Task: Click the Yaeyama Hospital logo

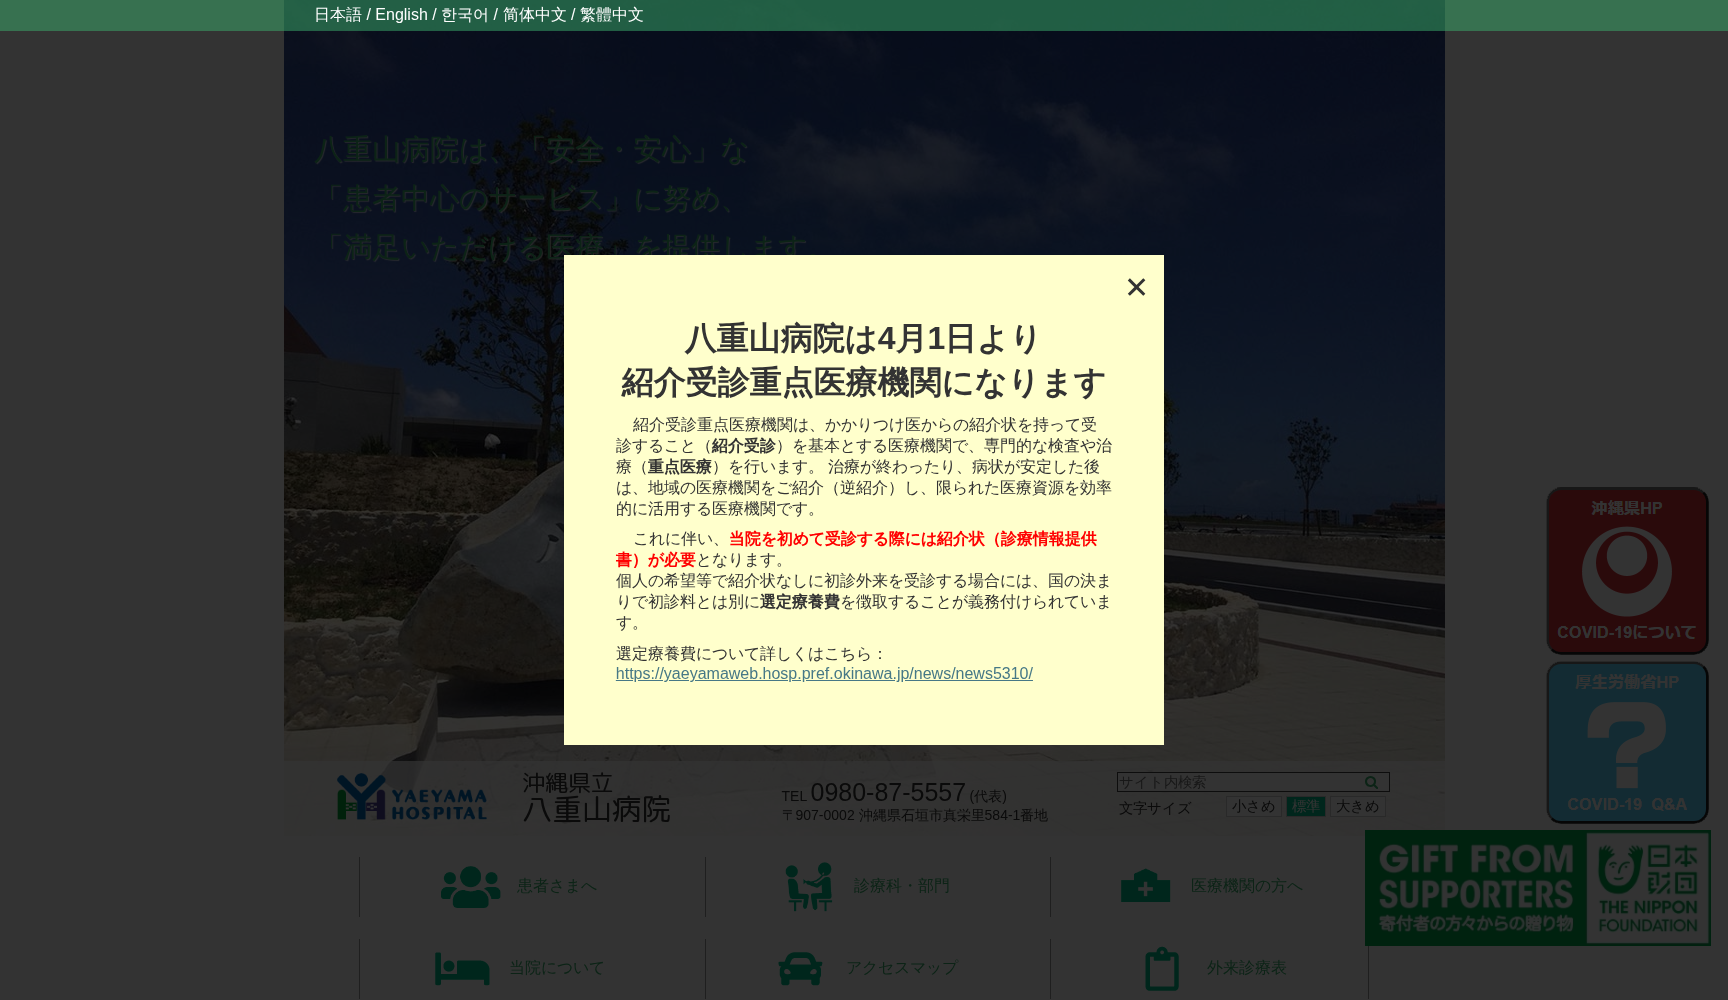Action: 411,797
